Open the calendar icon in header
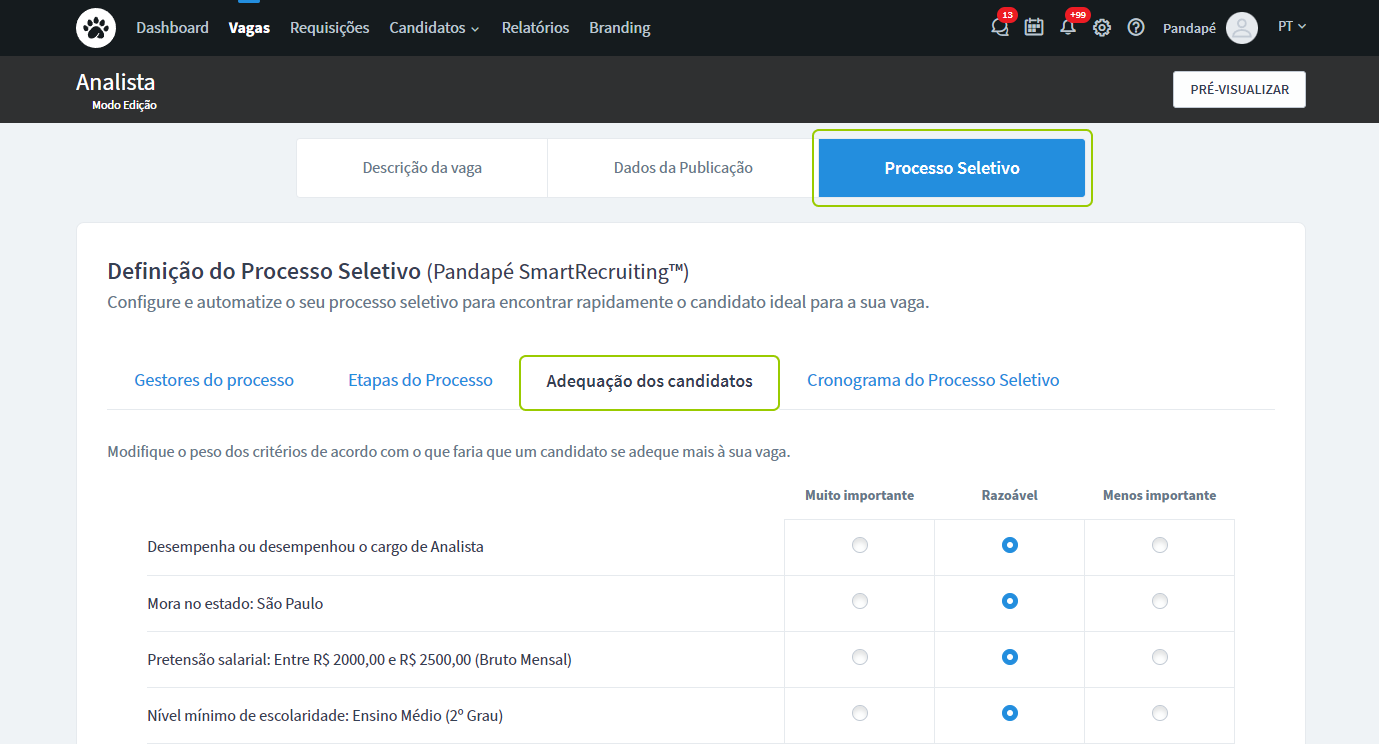 pyautogui.click(x=1034, y=28)
